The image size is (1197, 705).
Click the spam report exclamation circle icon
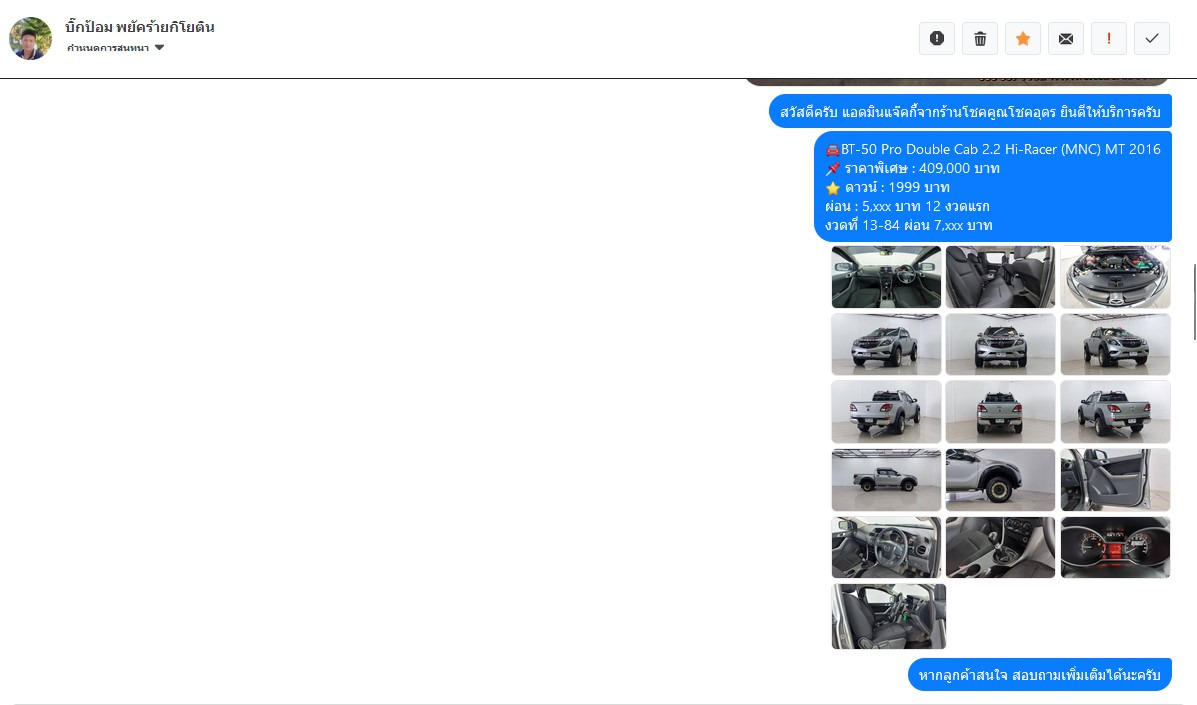[x=937, y=38]
